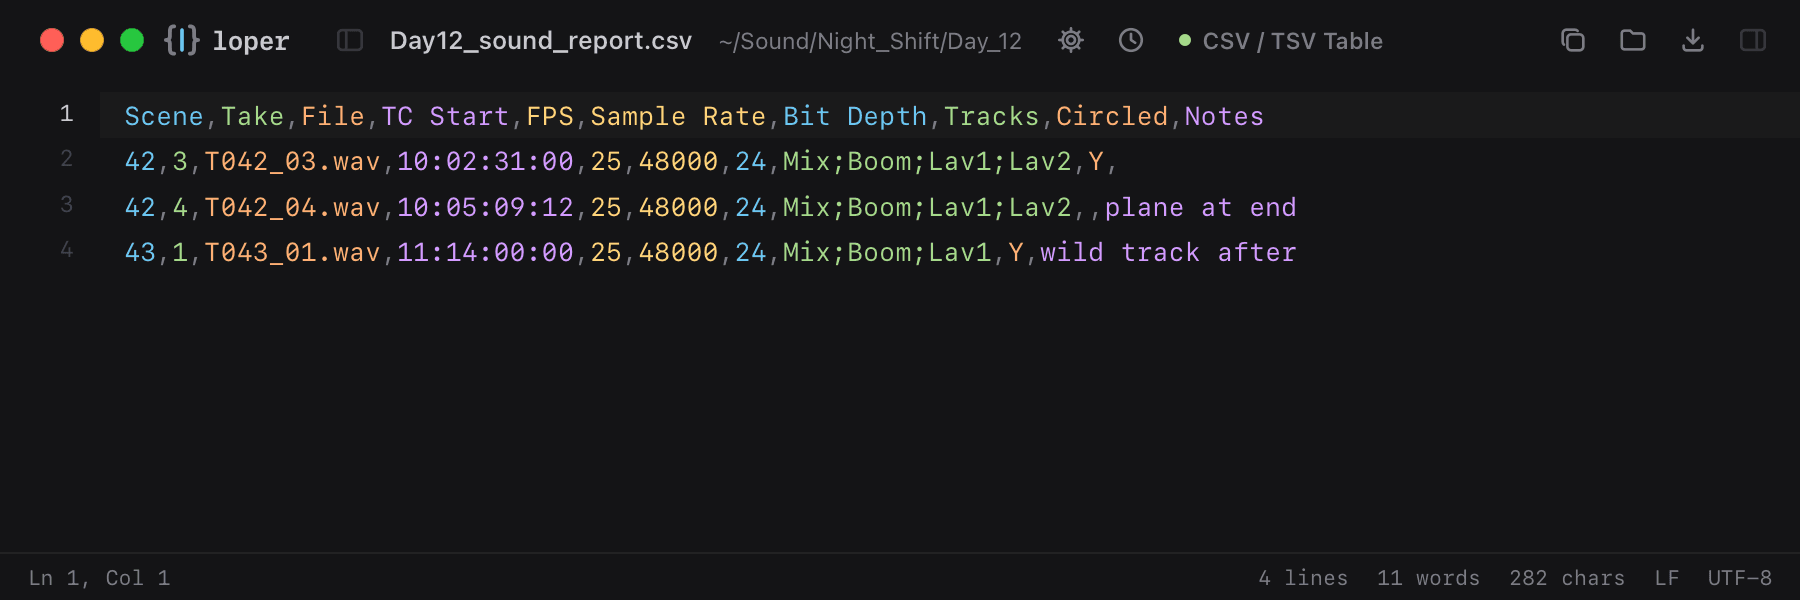Screen dimensions: 1800x600
Task: Close the window with red button
Action: [x=52, y=40]
